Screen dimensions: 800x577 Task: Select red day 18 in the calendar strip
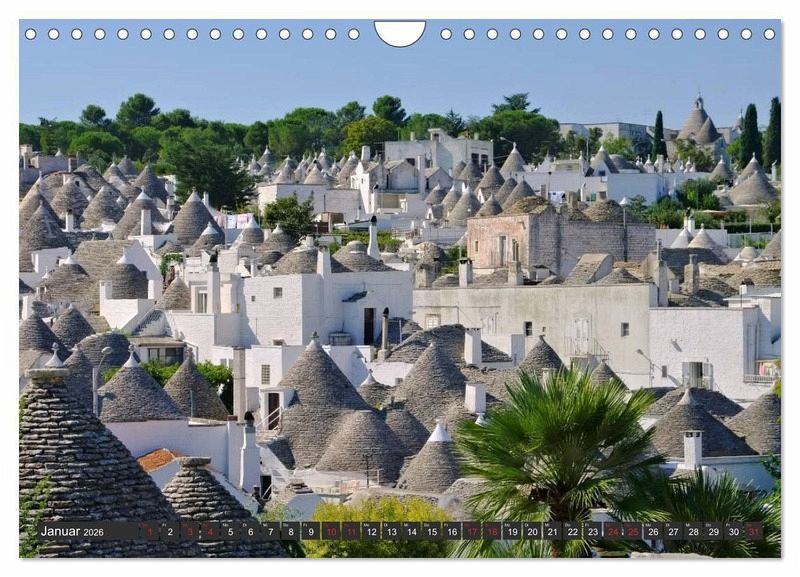point(492,531)
